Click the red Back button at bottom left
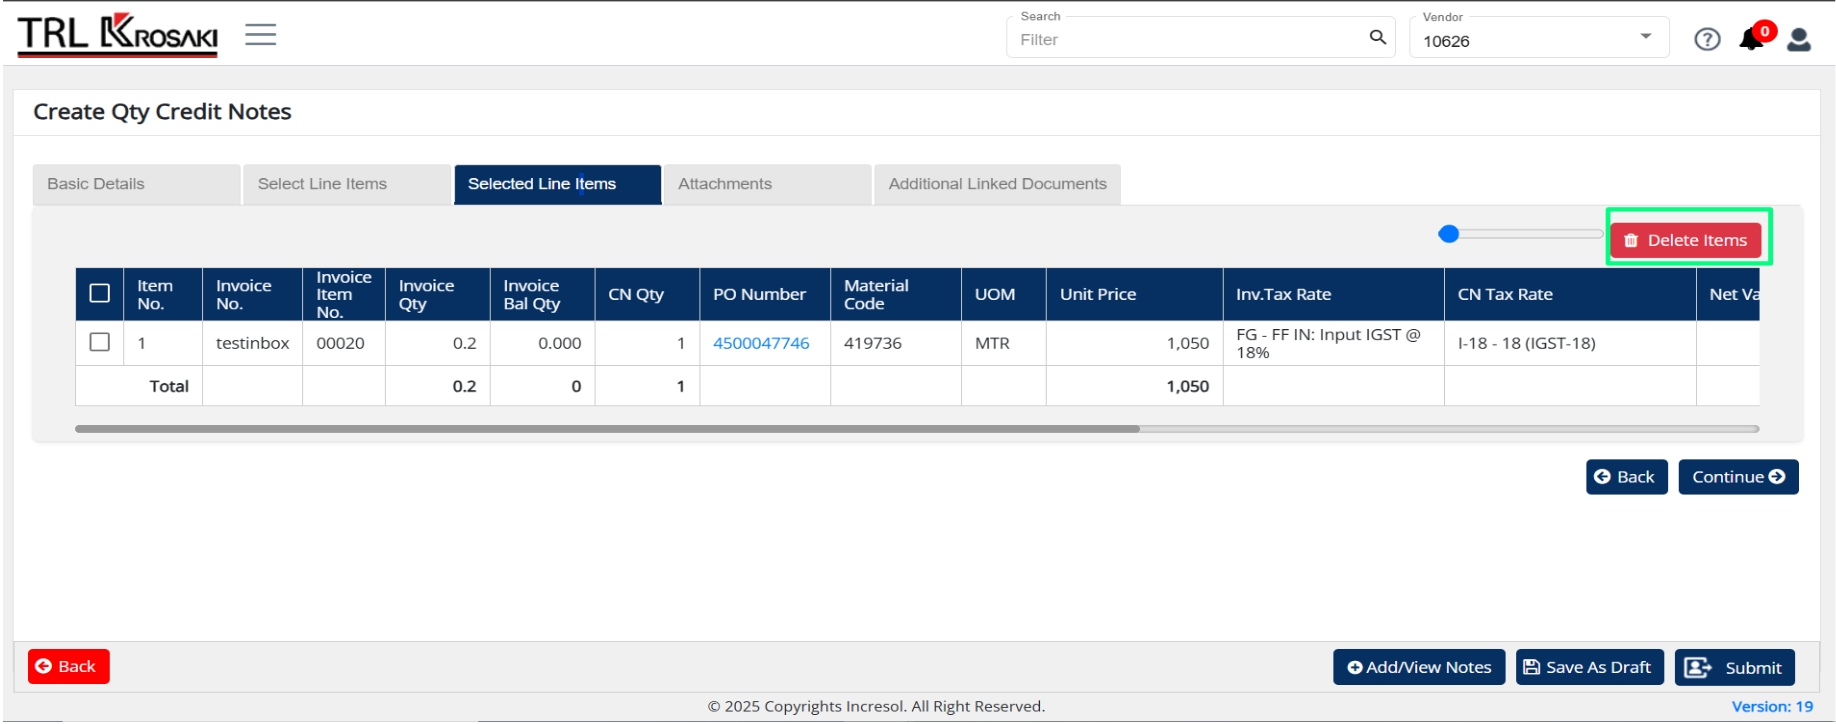The height and width of the screenshot is (724, 1836). pos(68,666)
